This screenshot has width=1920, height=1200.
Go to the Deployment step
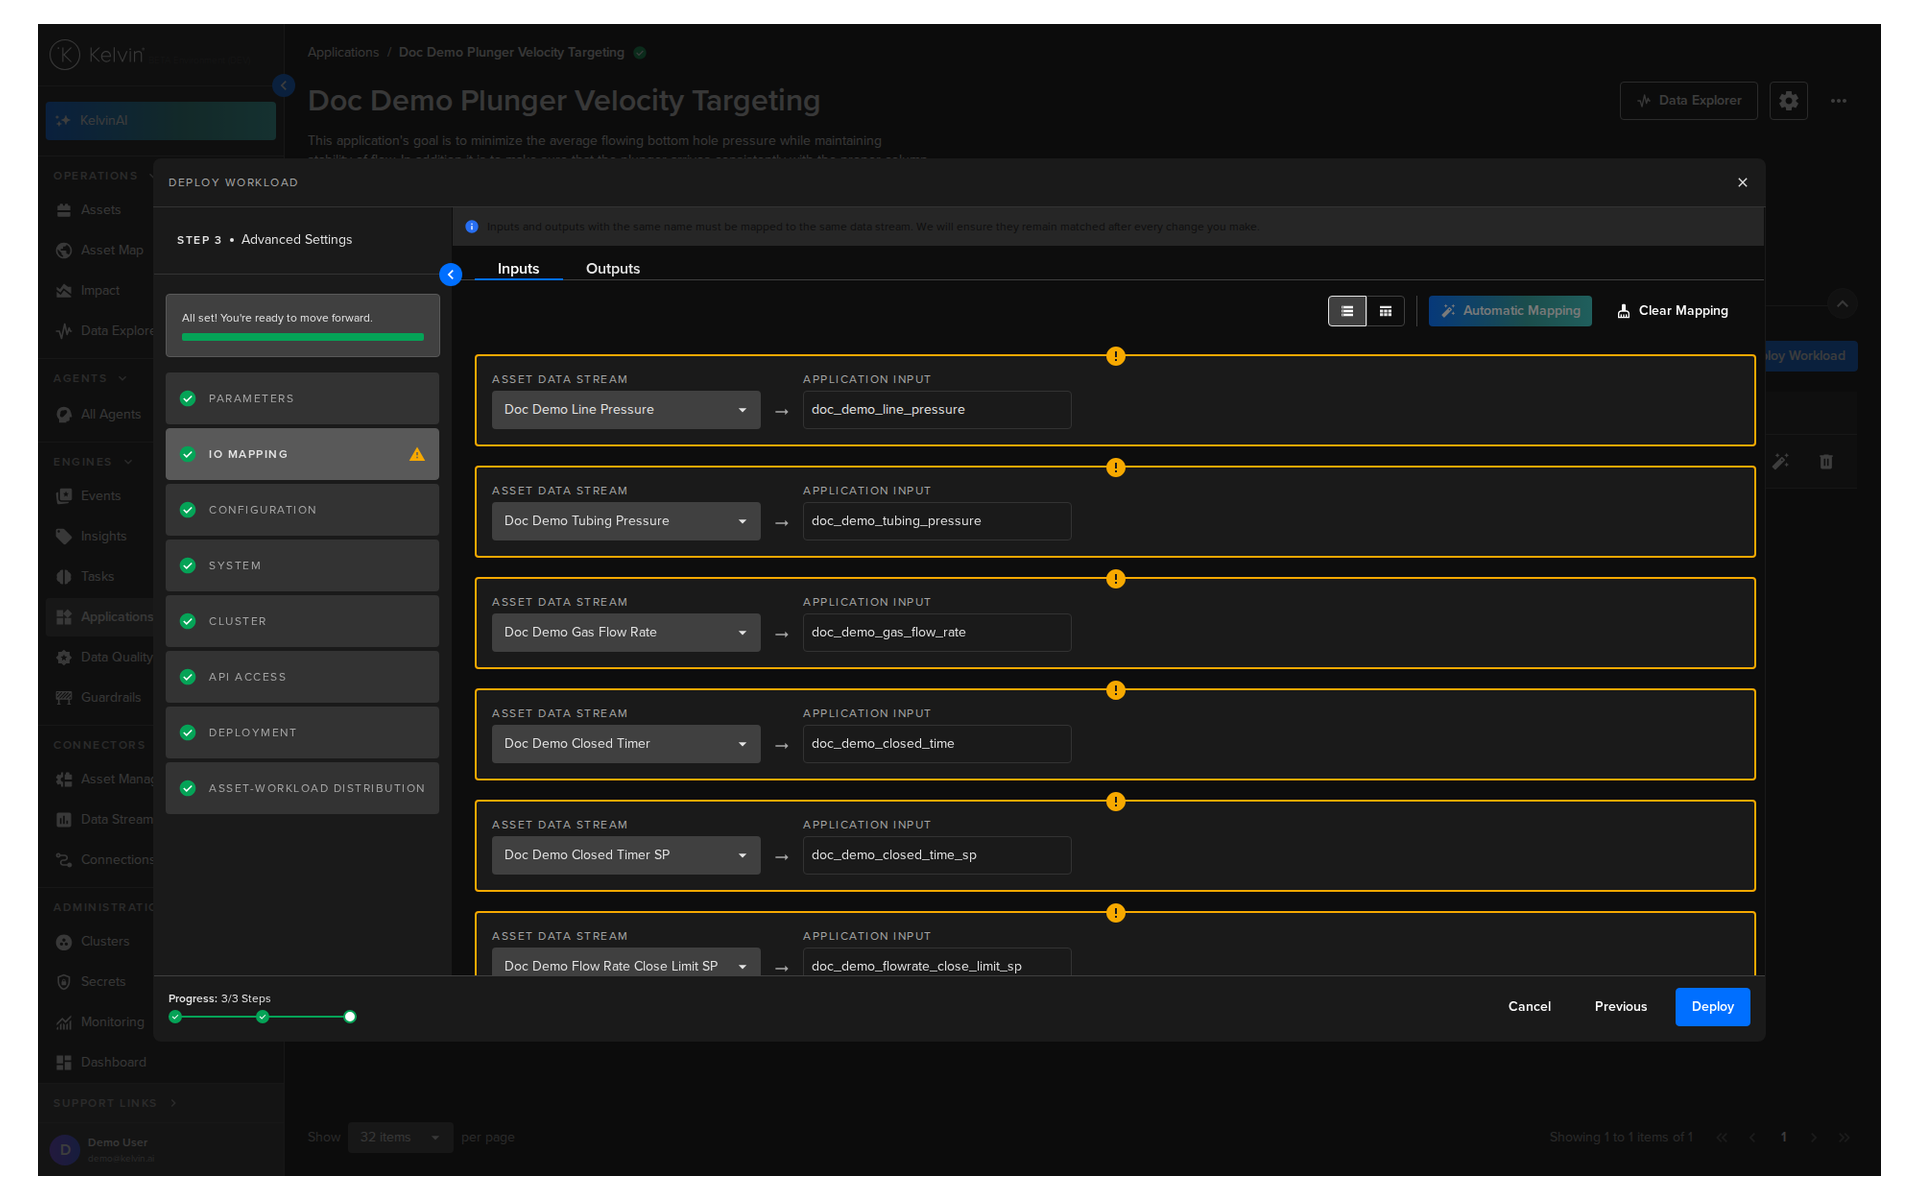[x=302, y=733]
